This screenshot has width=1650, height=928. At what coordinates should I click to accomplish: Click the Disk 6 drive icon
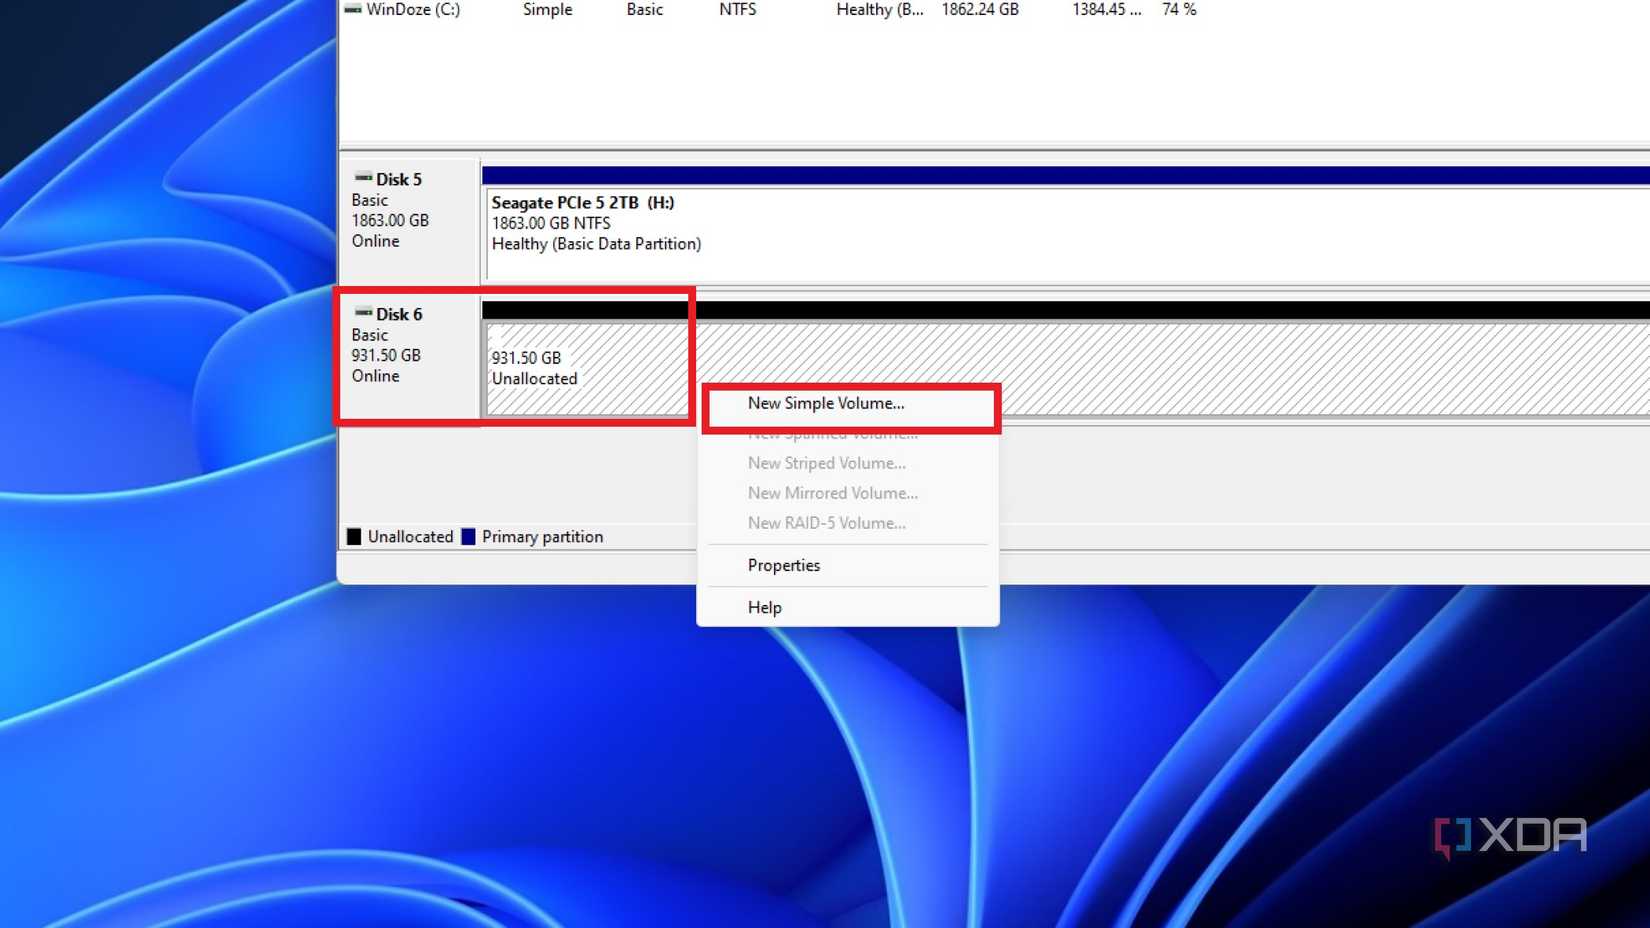(x=363, y=312)
